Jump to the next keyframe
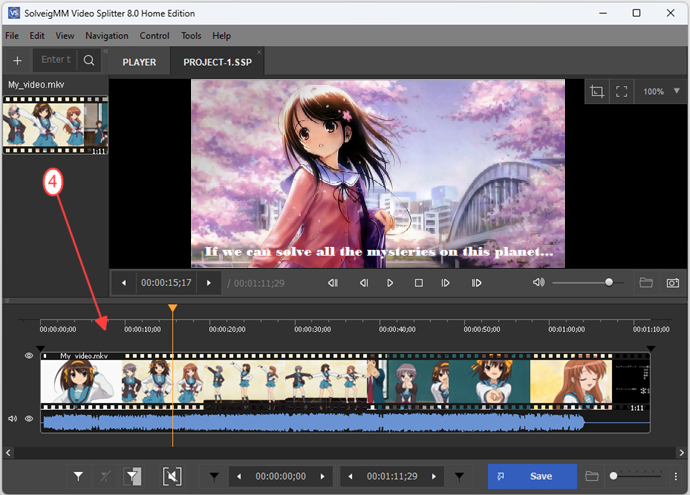Image resolution: width=690 pixels, height=495 pixels. (x=476, y=283)
